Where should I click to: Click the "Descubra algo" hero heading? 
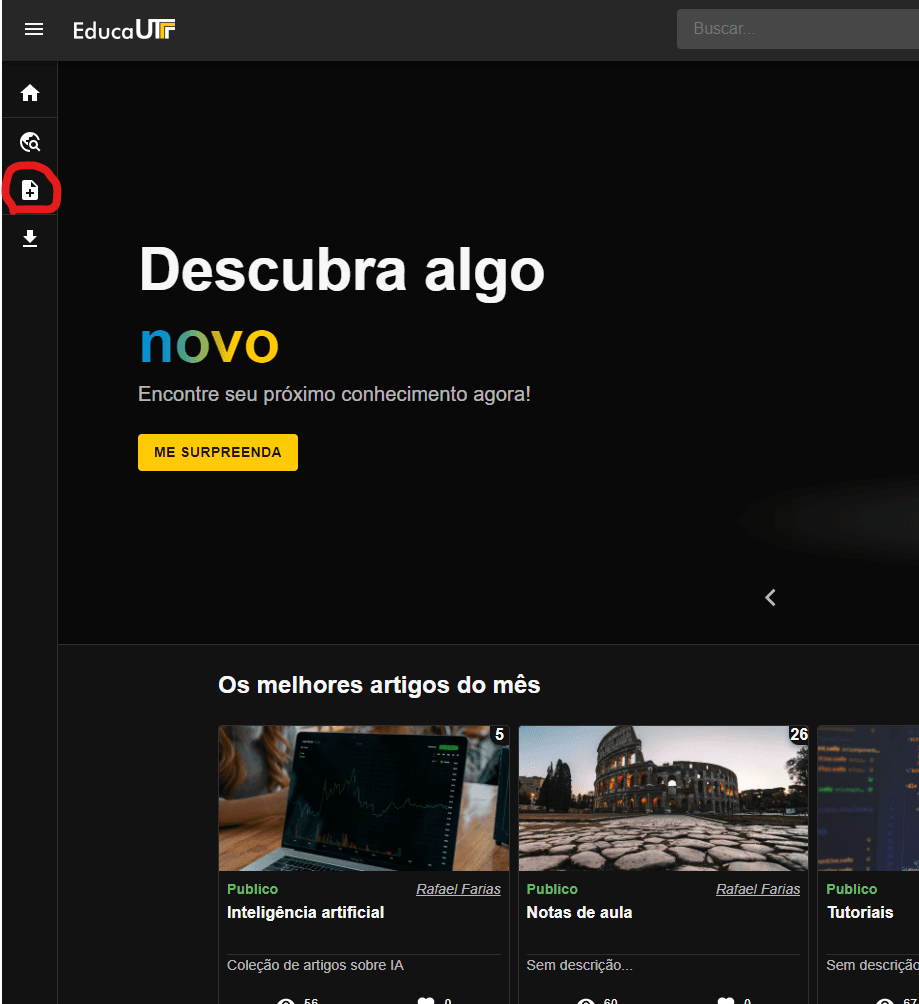[x=342, y=271]
